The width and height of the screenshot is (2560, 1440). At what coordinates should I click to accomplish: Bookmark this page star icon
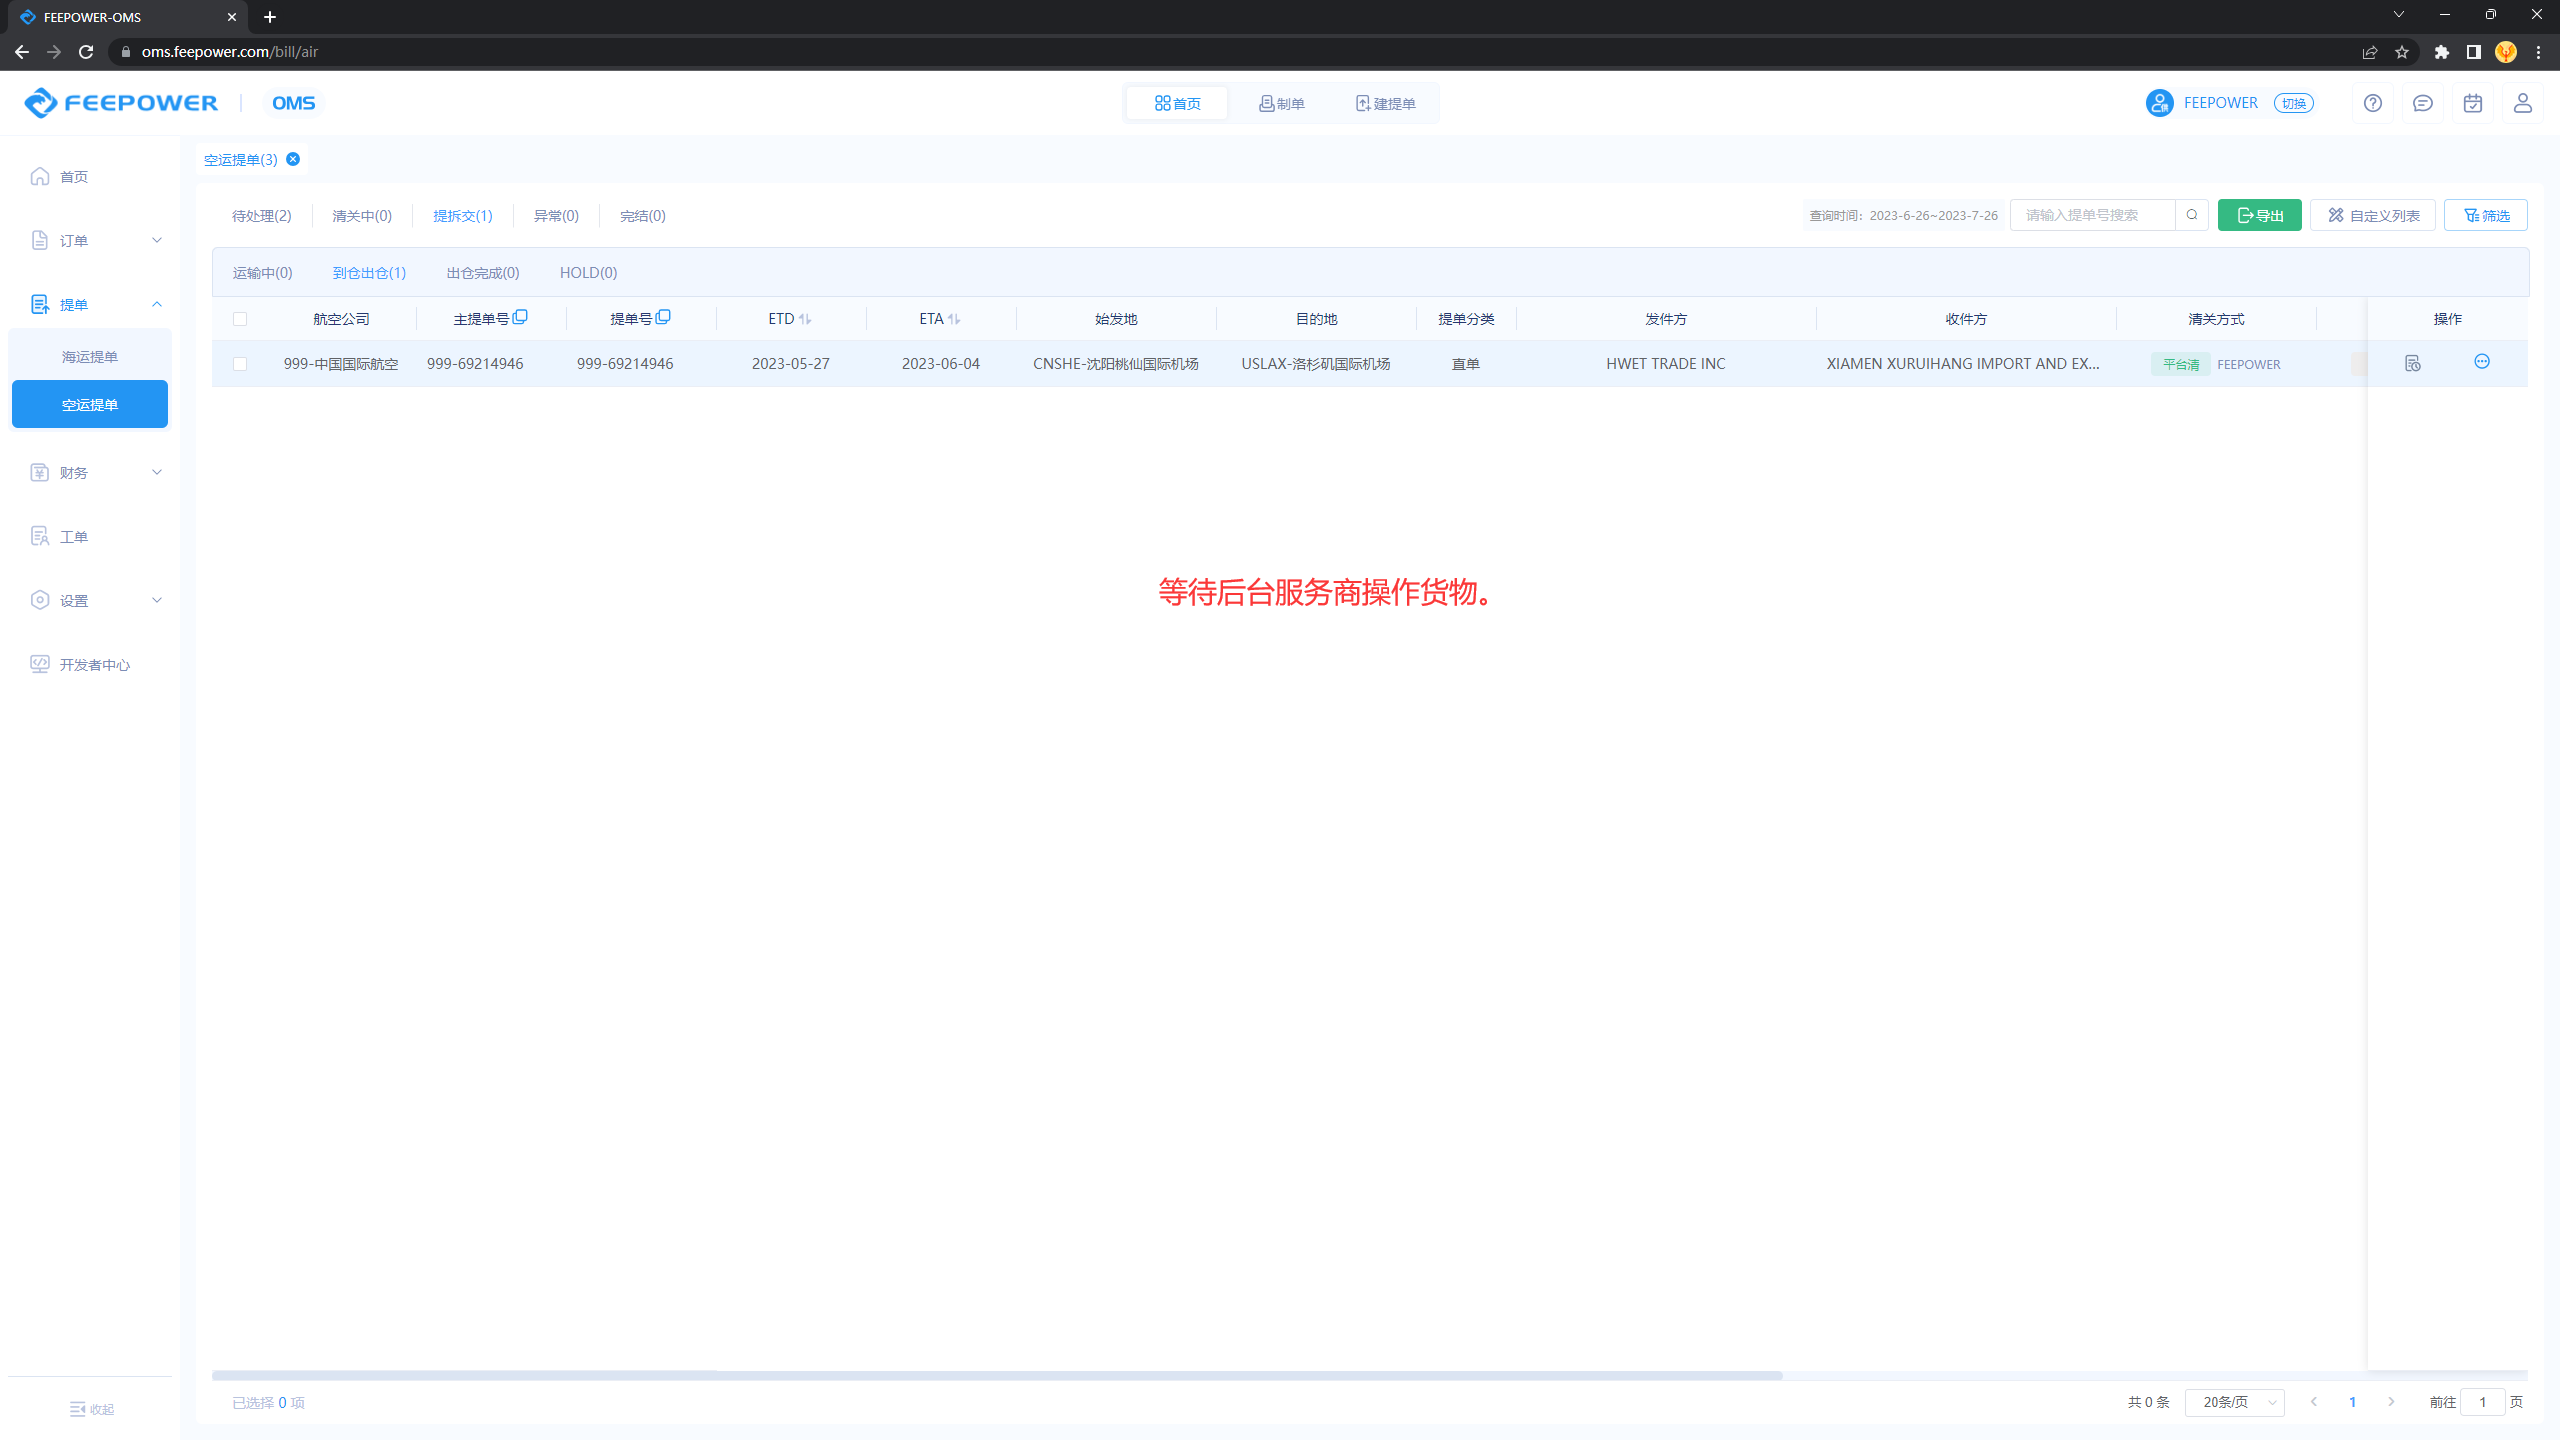2402,52
